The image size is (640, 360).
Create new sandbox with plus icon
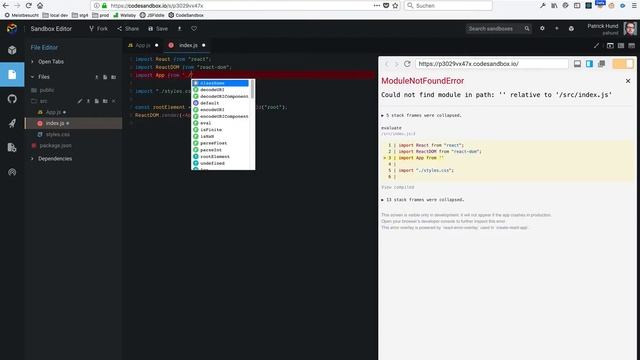click(x=556, y=29)
